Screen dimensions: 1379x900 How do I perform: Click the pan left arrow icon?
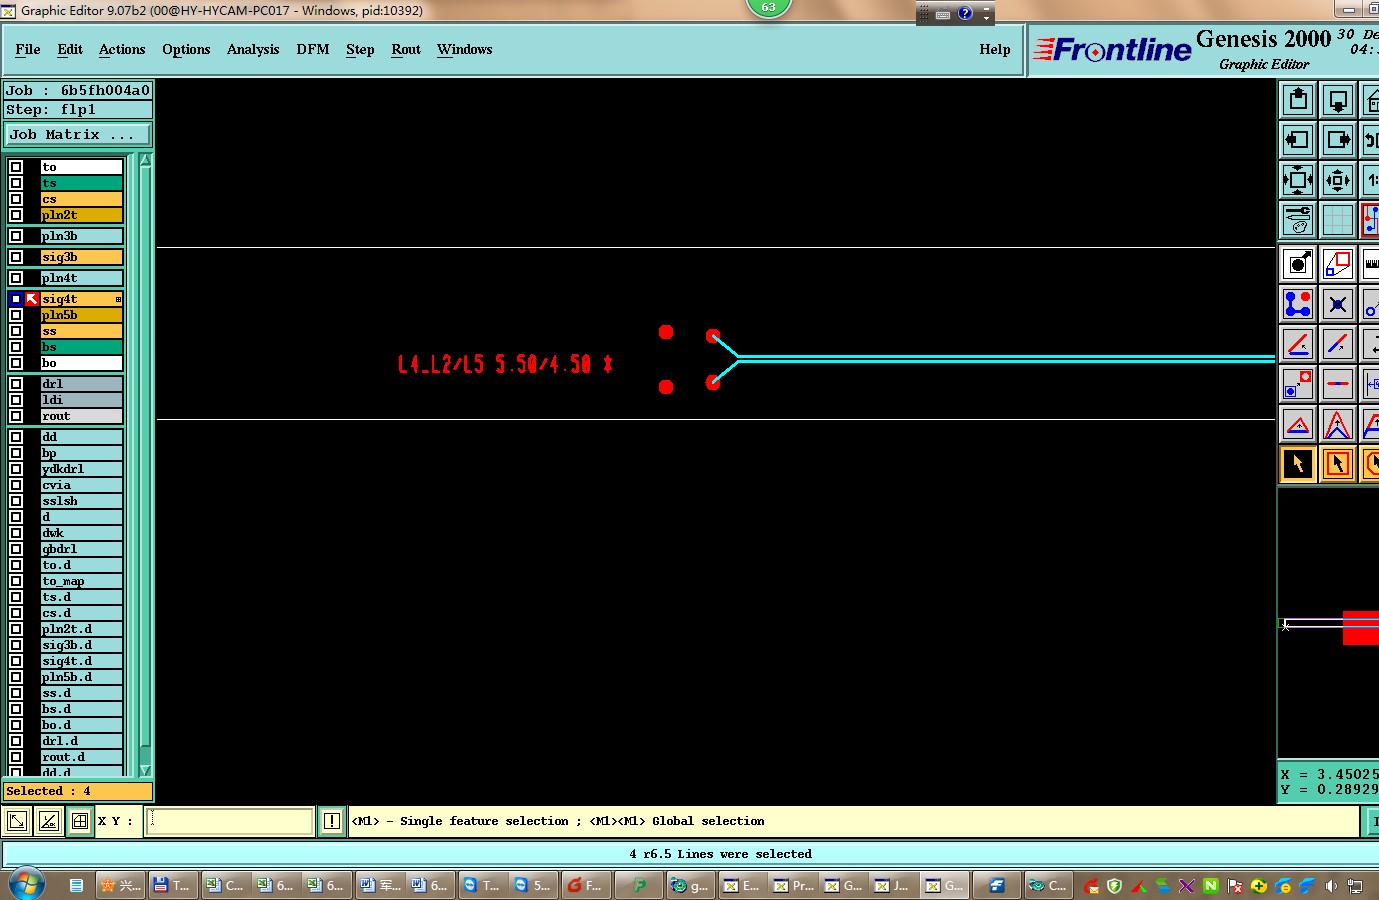tap(1298, 140)
